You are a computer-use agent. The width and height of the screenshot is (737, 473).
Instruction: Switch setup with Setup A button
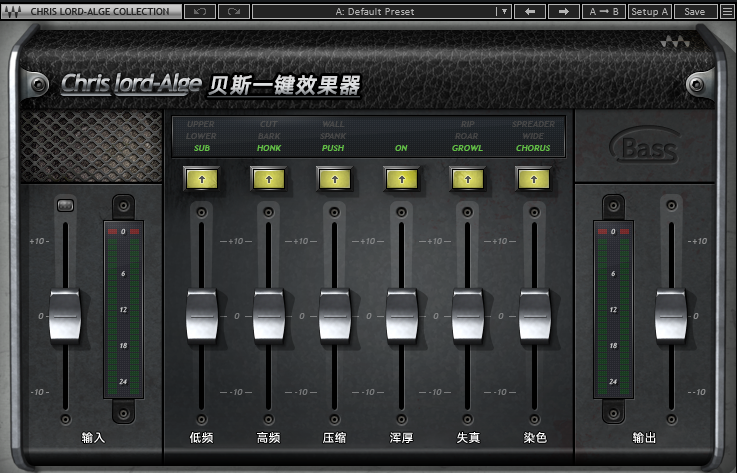tap(650, 12)
